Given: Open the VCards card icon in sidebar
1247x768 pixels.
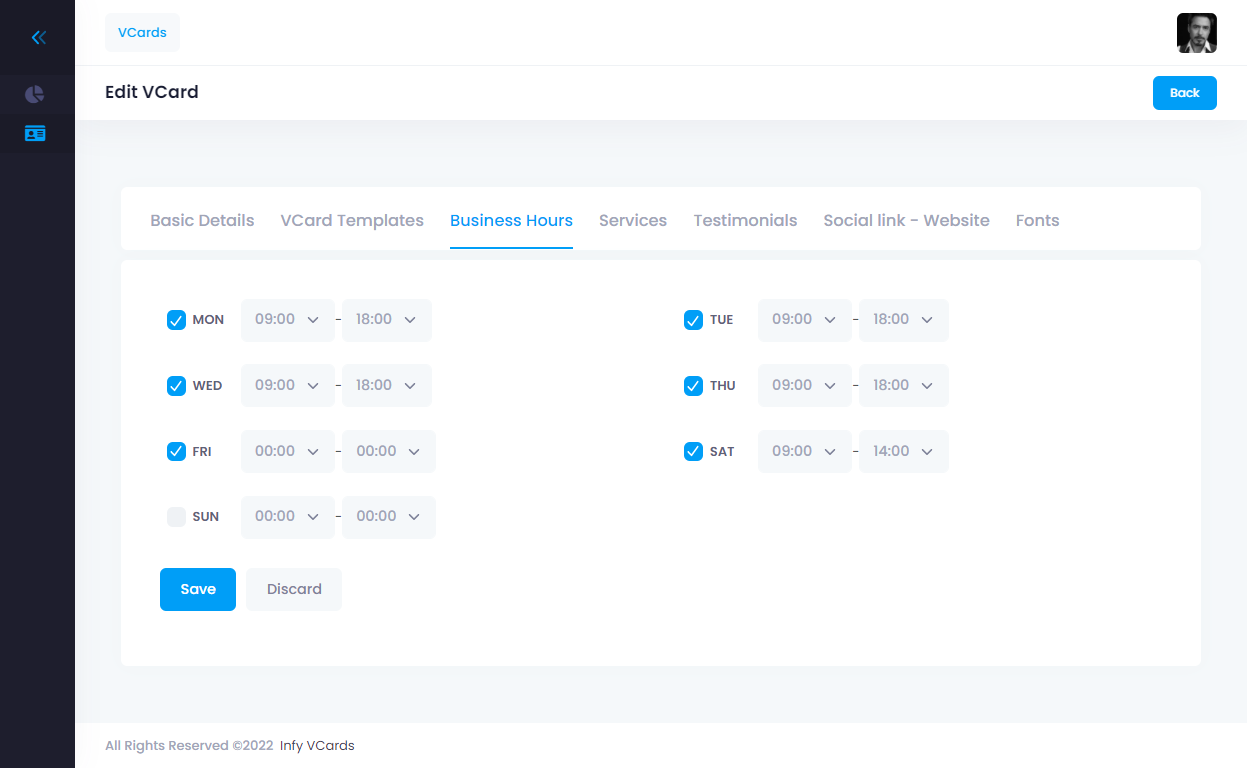Looking at the screenshot, I should tap(35, 133).
